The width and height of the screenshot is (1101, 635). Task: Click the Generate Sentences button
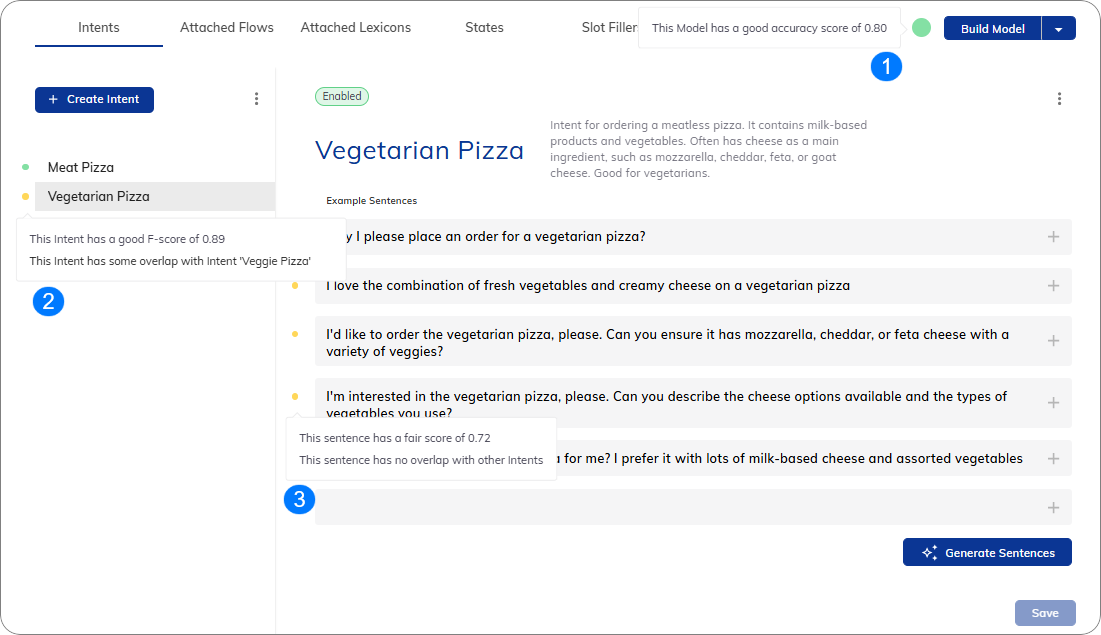(x=987, y=552)
